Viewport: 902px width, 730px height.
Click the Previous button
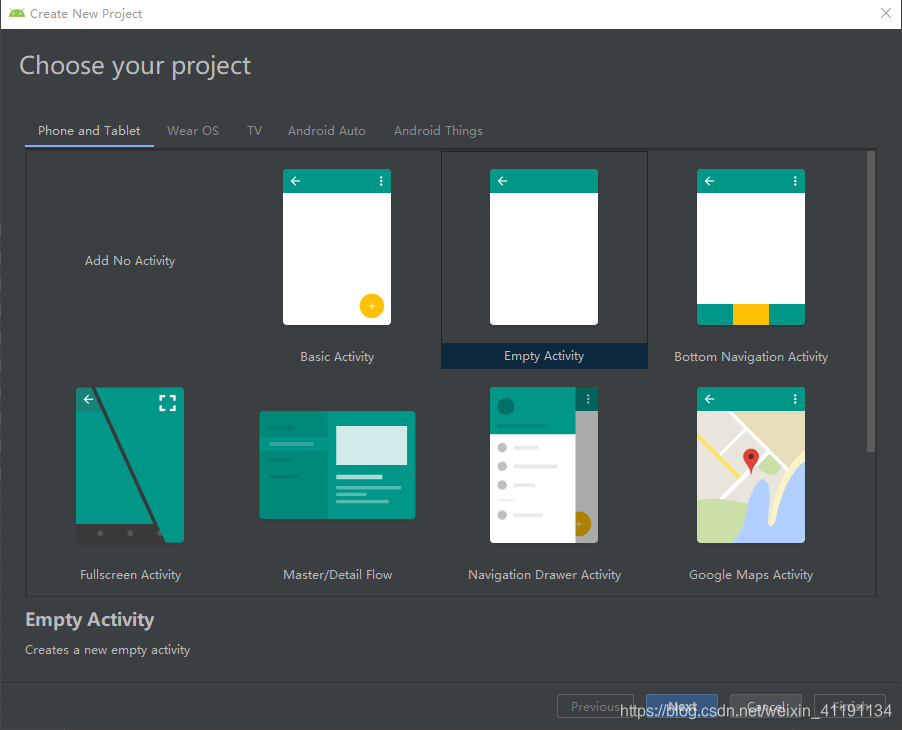click(595, 706)
